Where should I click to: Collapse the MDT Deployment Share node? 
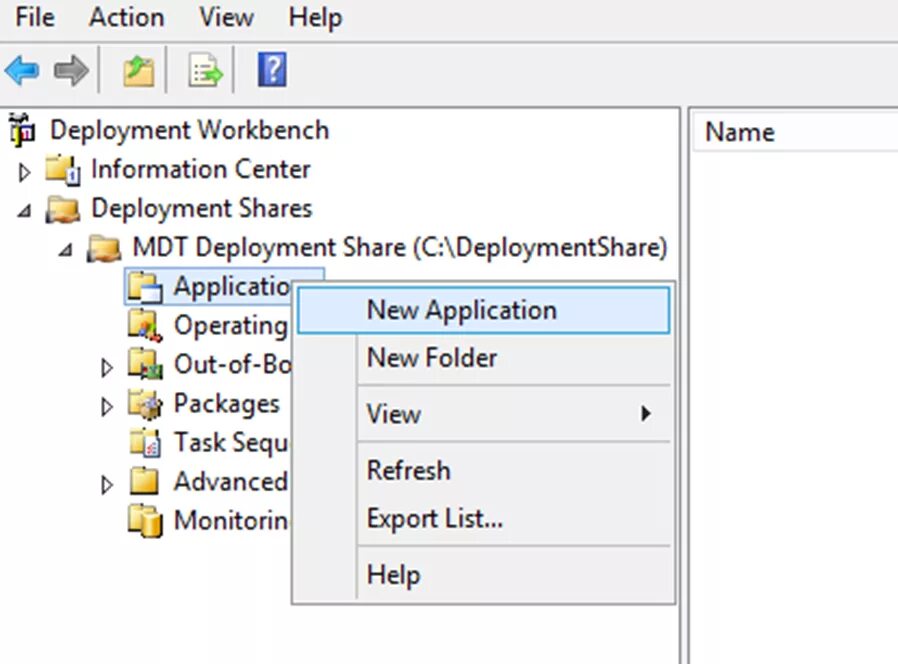click(x=65, y=250)
